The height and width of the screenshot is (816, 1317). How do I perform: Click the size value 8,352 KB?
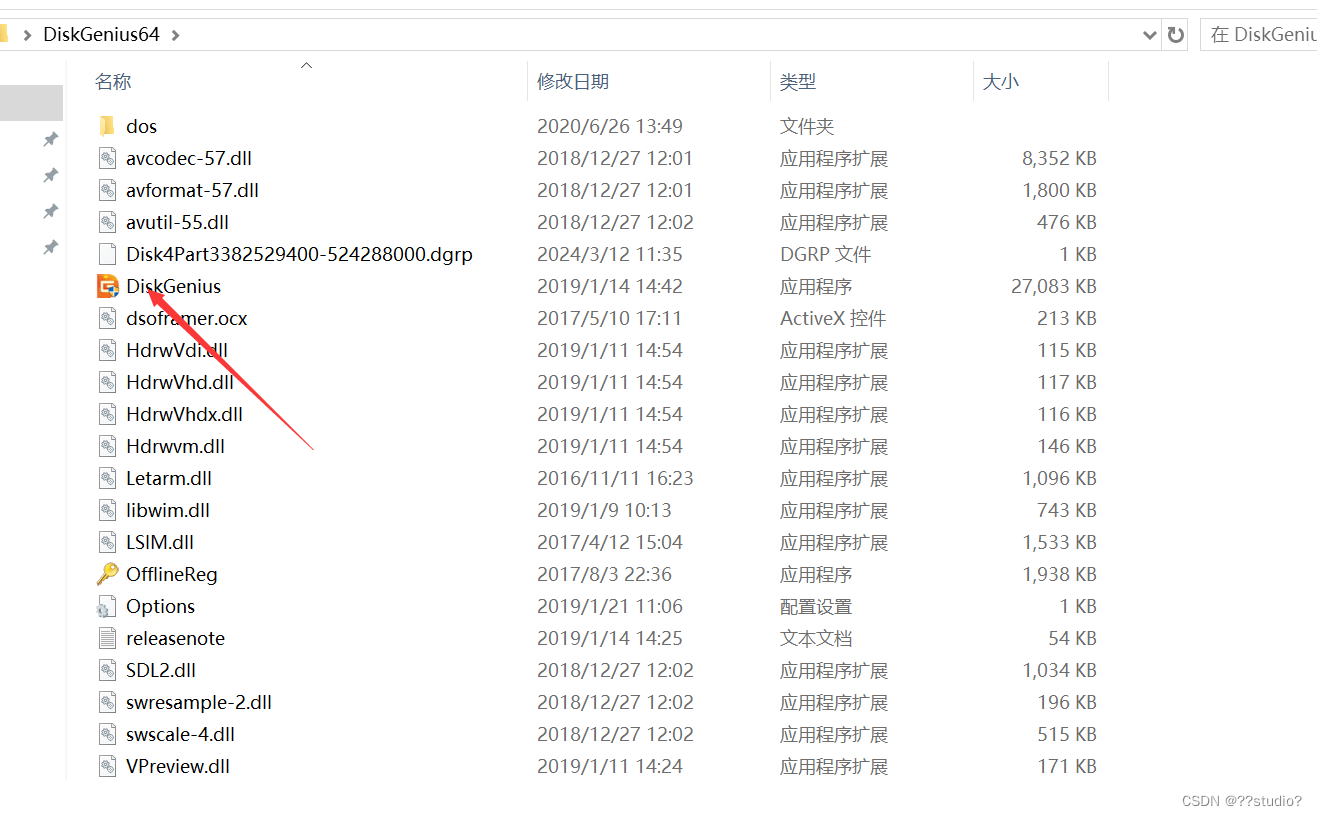tap(1059, 158)
